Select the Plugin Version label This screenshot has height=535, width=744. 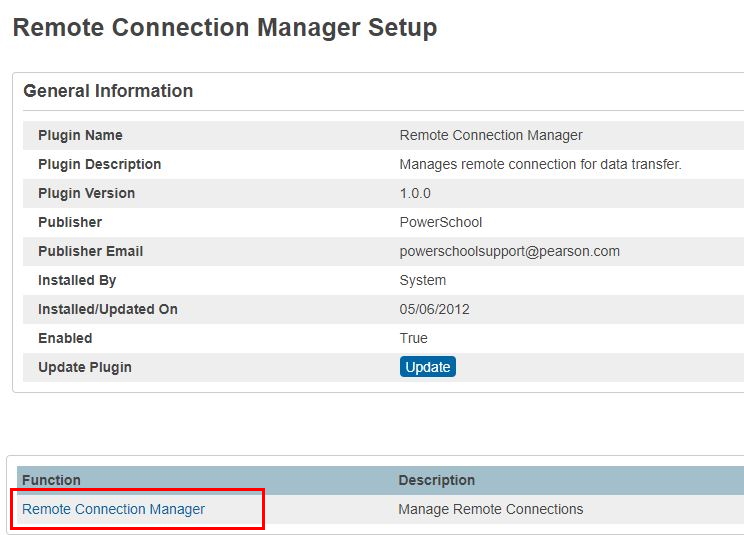(x=86, y=193)
